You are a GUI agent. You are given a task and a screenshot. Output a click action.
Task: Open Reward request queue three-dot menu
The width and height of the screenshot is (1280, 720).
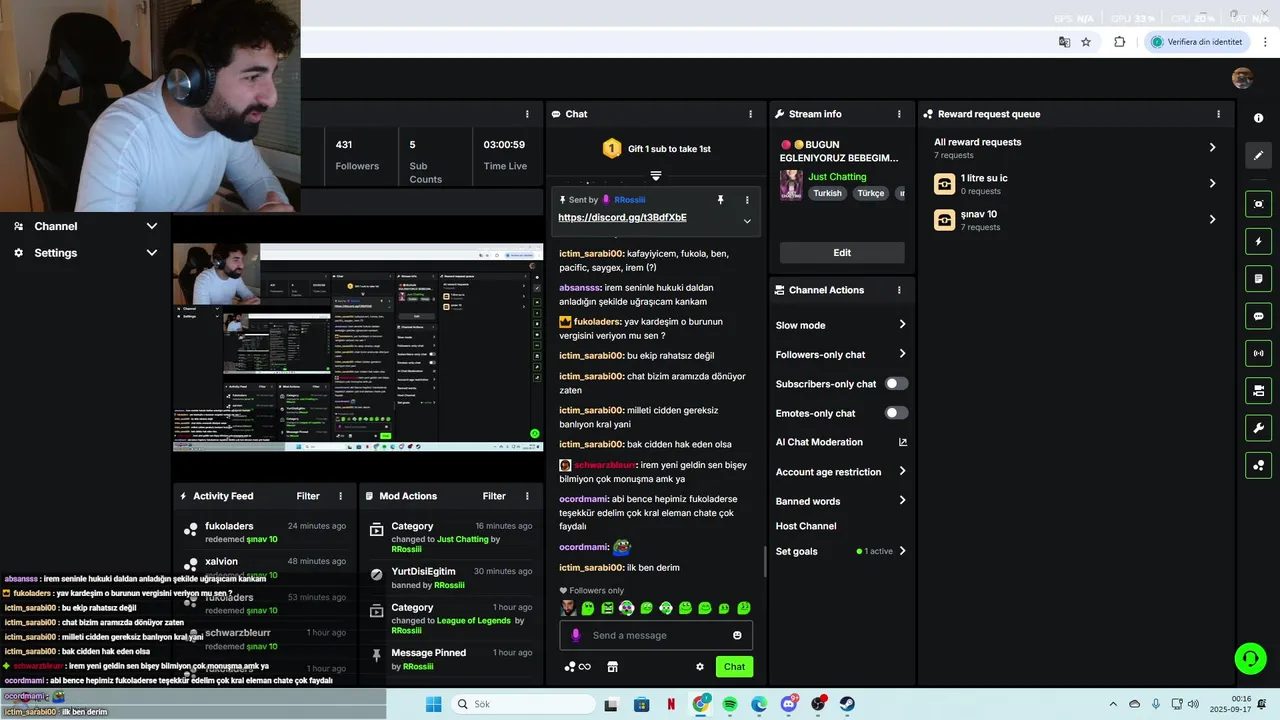tap(1218, 114)
